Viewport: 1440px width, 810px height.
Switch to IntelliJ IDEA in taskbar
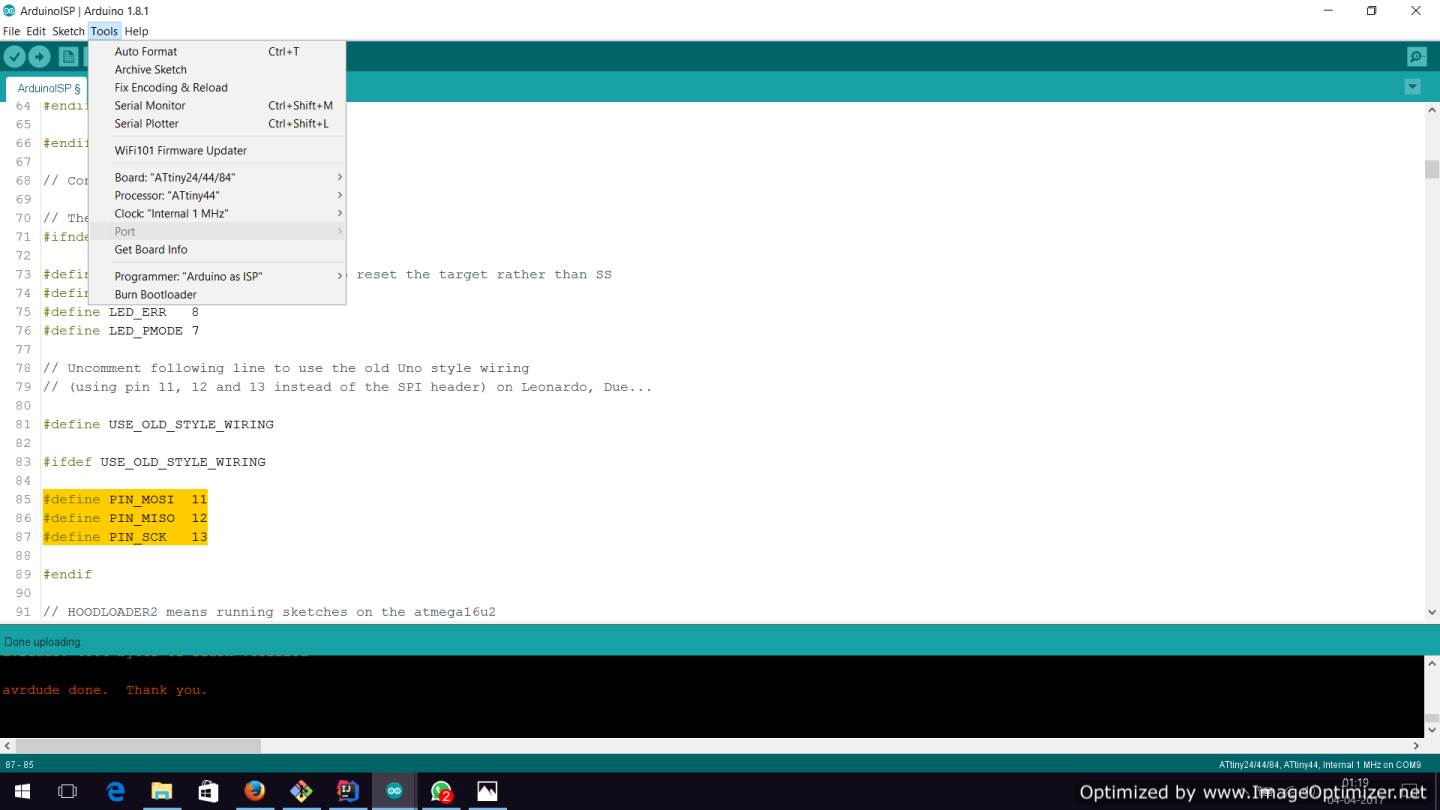pyautogui.click(x=347, y=791)
